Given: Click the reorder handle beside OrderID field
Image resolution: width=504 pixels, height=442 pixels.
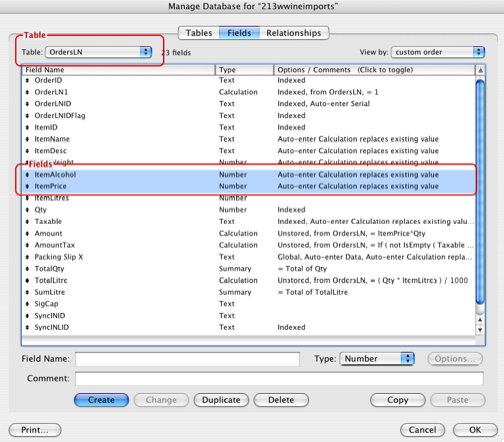Looking at the screenshot, I should tap(27, 80).
